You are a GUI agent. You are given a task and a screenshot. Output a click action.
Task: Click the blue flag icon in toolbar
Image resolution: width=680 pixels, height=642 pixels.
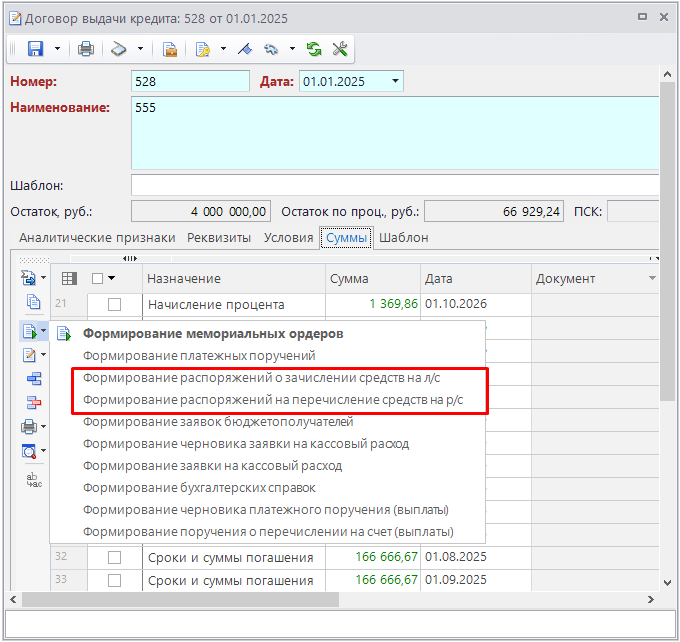coord(244,49)
